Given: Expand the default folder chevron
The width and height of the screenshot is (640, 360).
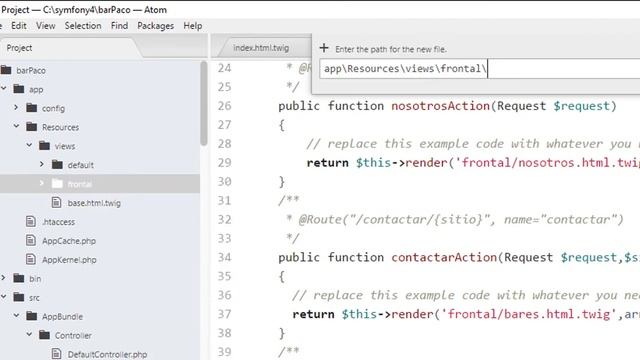Looking at the screenshot, I should pos(42,164).
